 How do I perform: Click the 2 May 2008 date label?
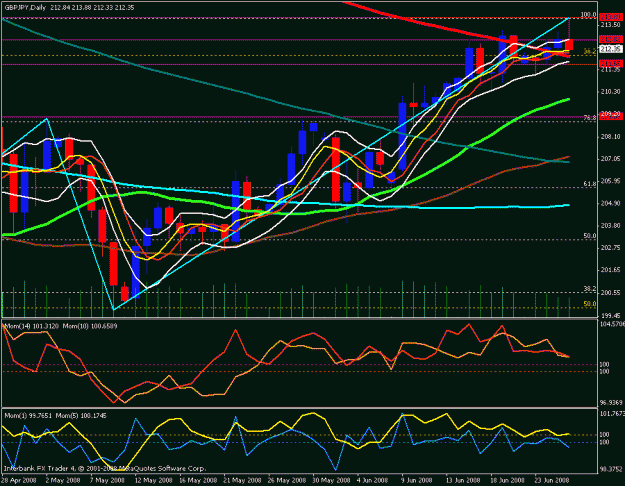[63, 480]
